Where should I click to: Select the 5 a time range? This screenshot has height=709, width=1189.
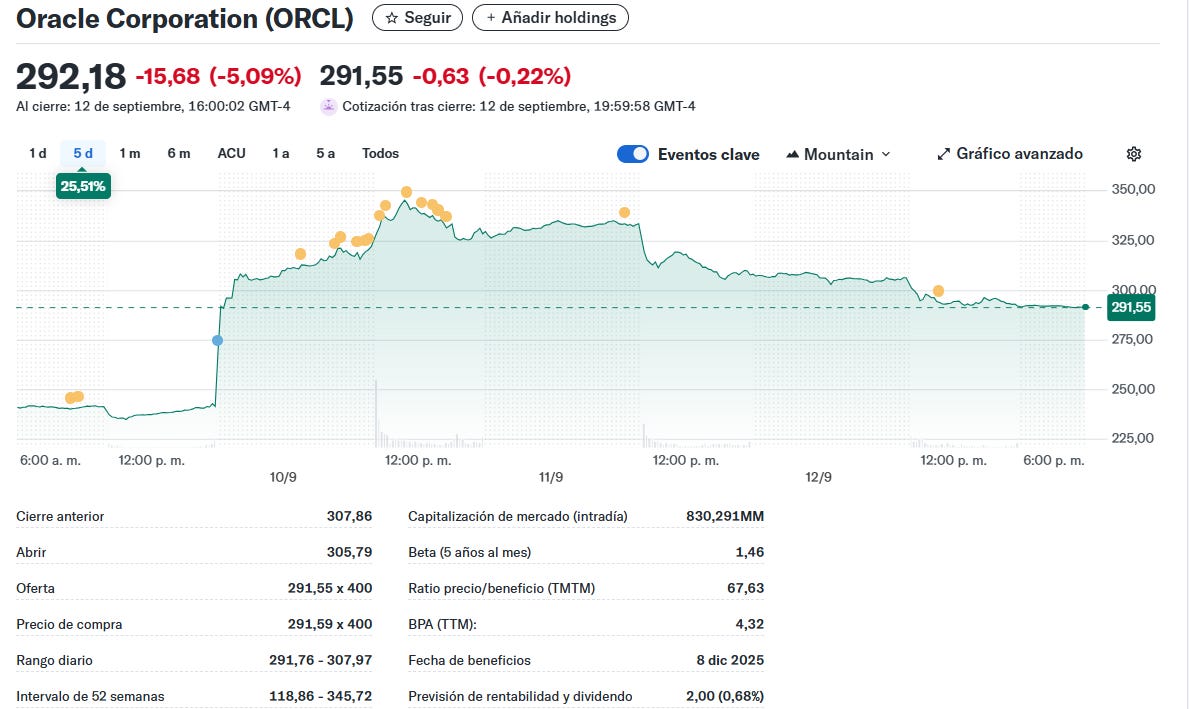point(325,153)
